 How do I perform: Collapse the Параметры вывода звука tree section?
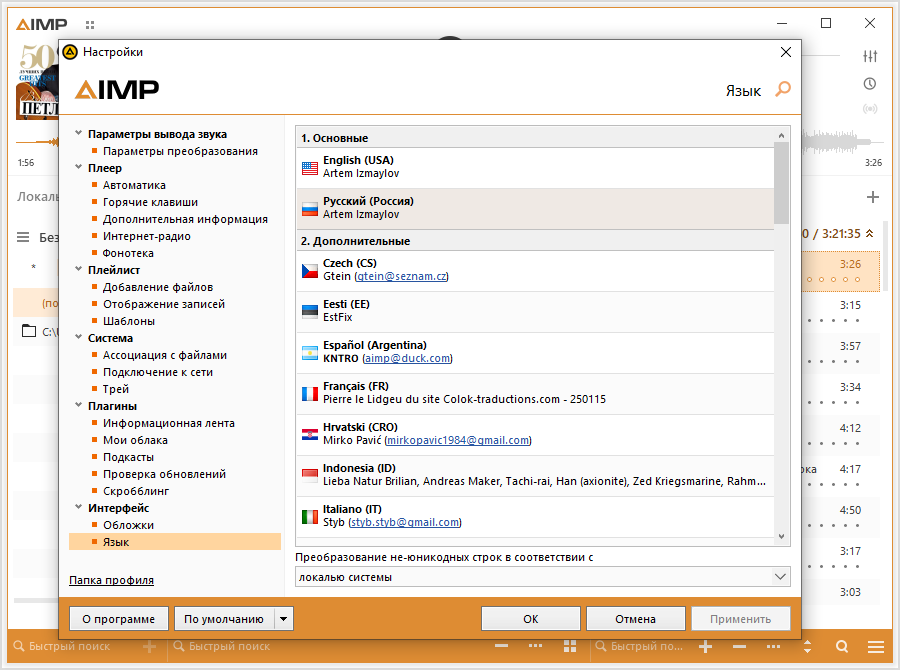[79, 133]
